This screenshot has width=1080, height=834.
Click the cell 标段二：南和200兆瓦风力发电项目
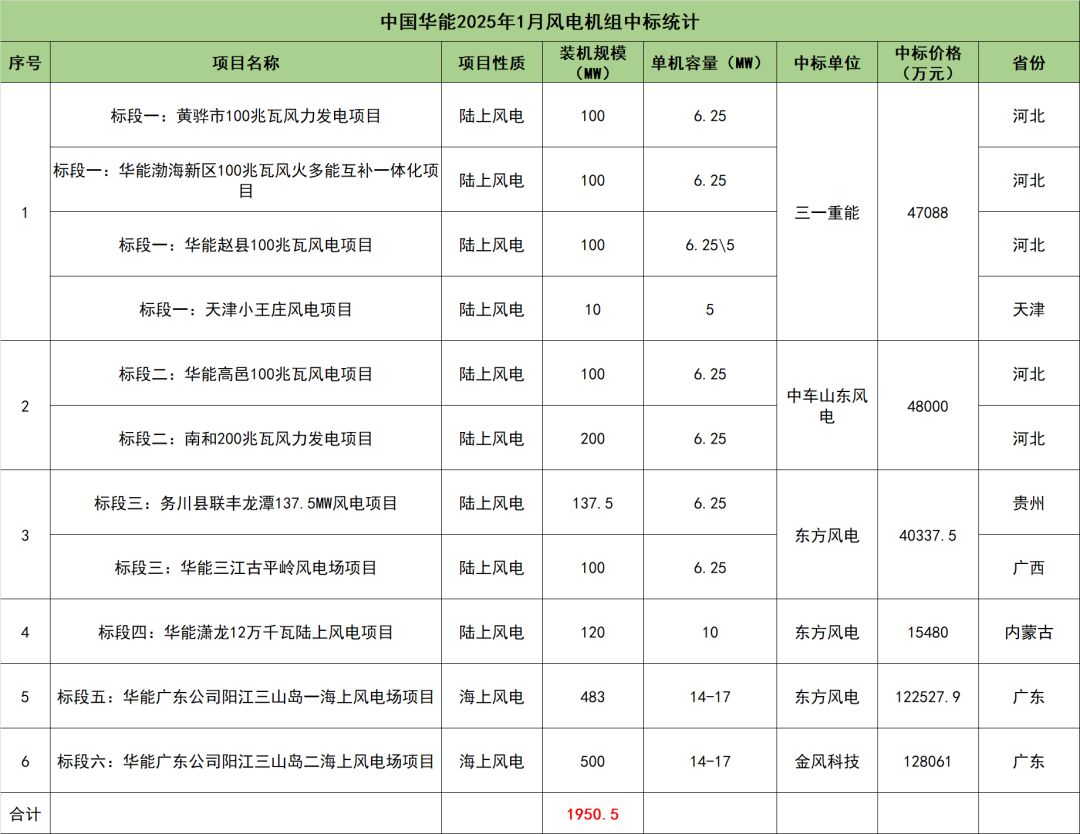tap(246, 438)
